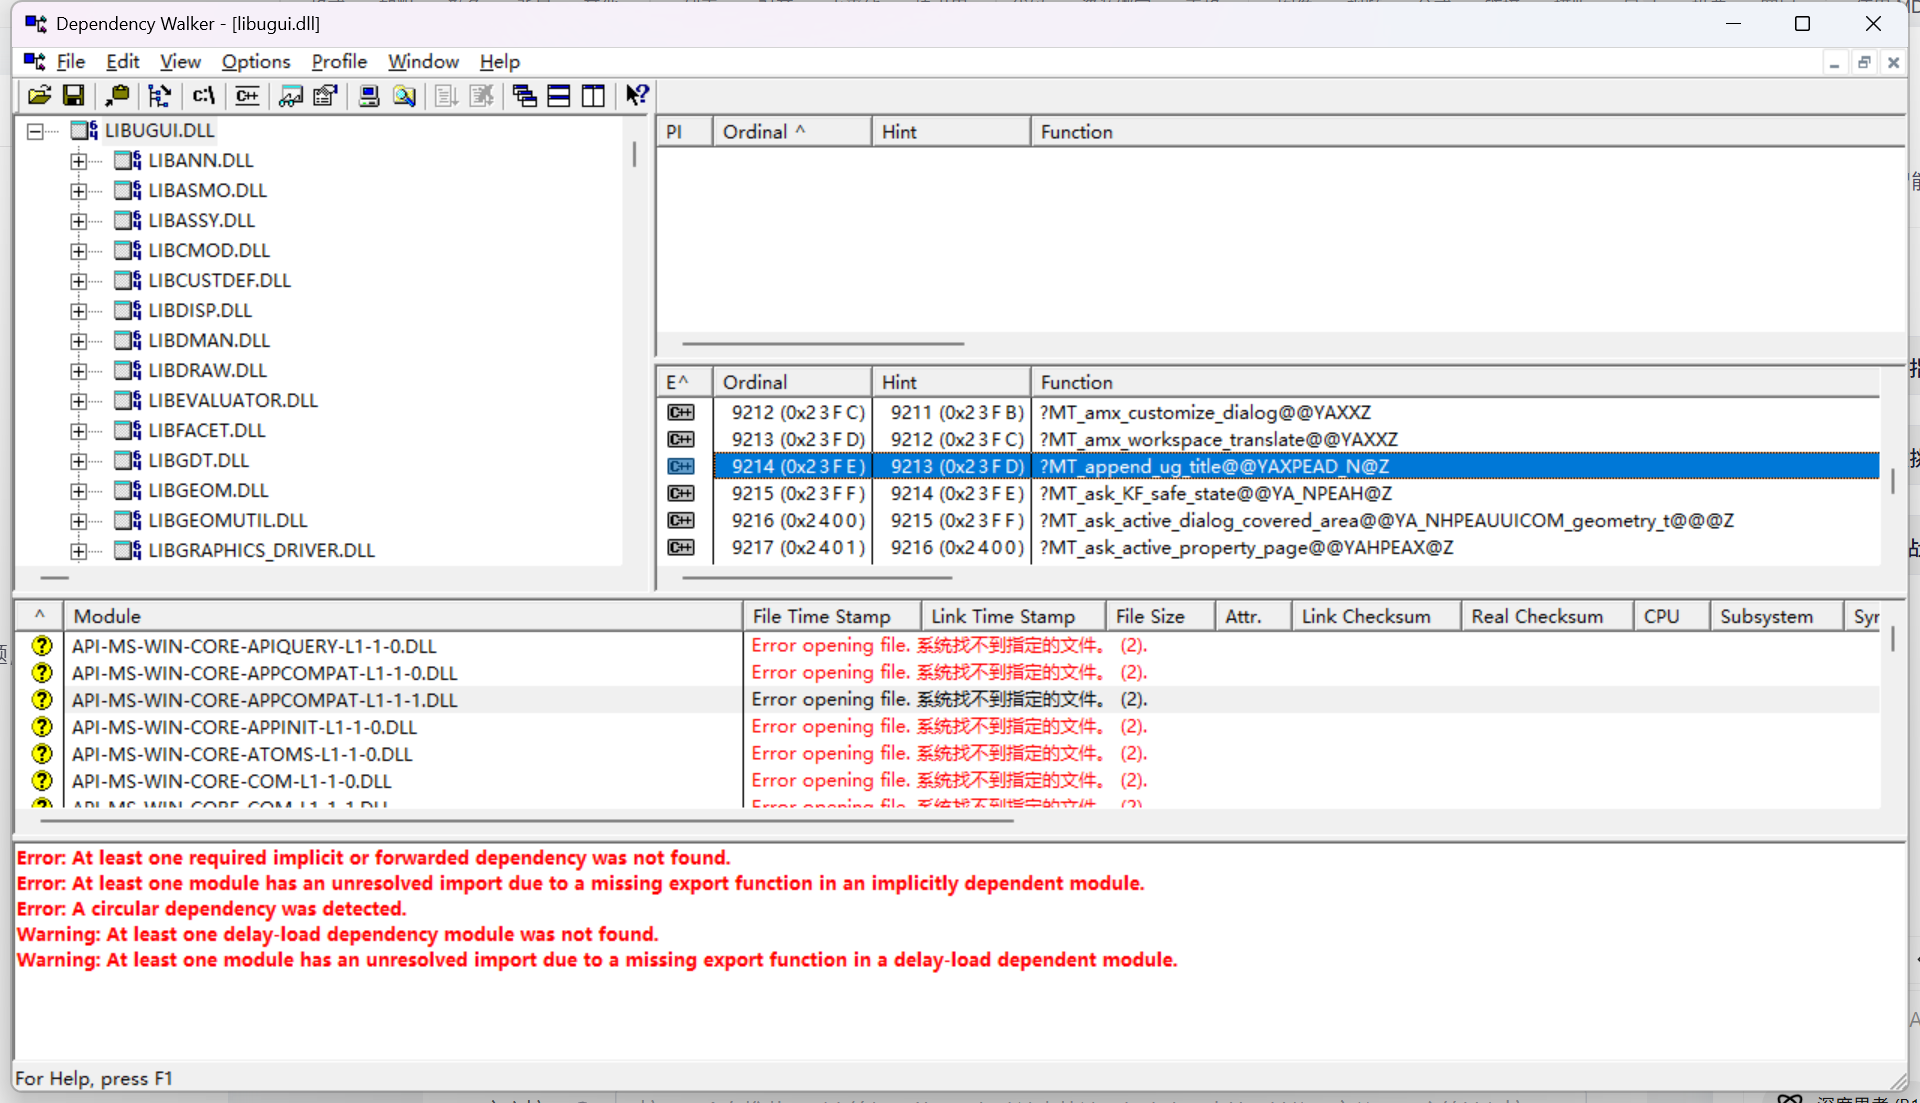Expand the LIBEVALUATOR.DLL tree node
This screenshot has width=1920, height=1103.
(78, 401)
